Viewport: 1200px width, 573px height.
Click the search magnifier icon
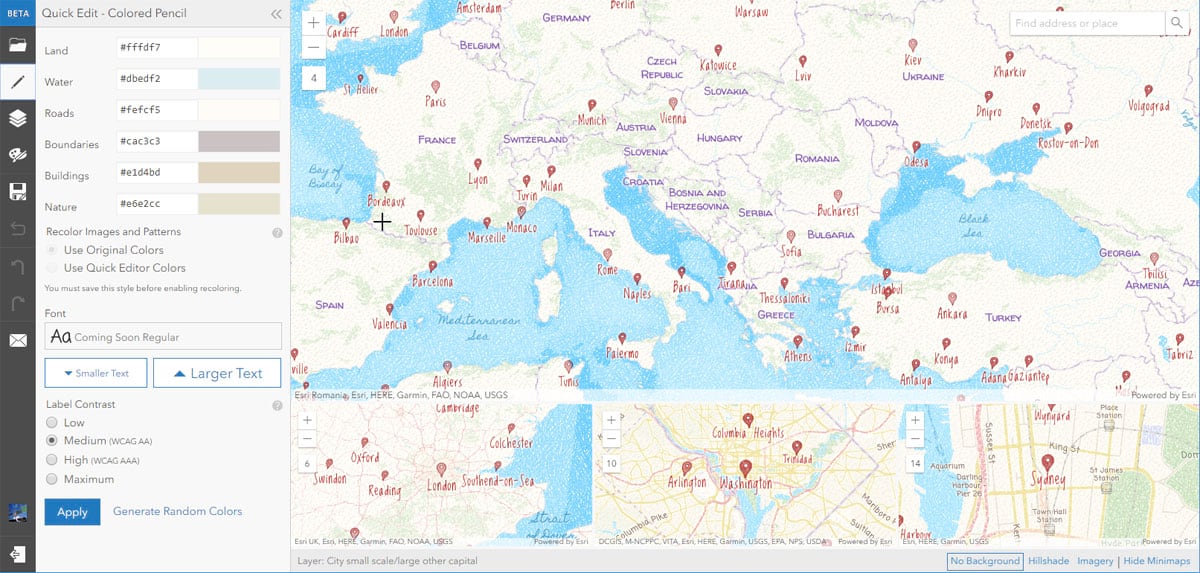[x=1176, y=23]
